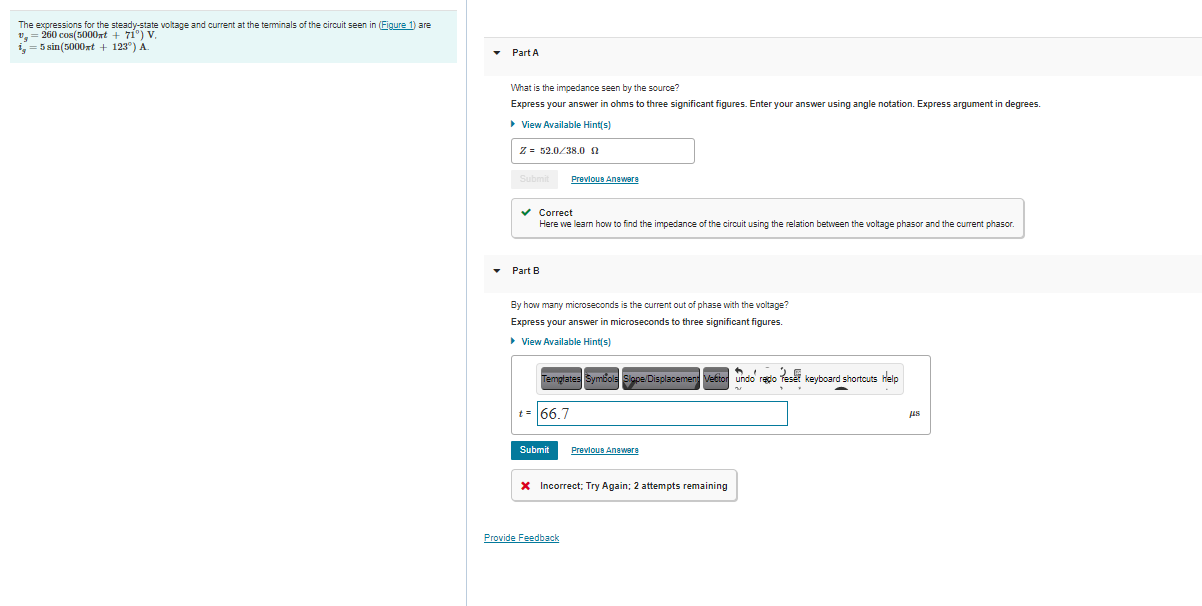The height and width of the screenshot is (606, 1202).
Task: Open Previous Answers under Part A
Action: click(x=604, y=178)
